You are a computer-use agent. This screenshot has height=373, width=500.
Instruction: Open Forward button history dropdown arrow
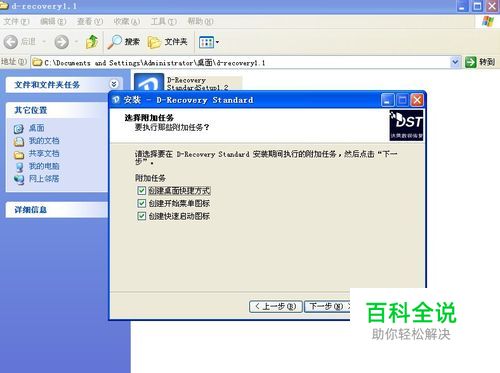tap(76, 42)
